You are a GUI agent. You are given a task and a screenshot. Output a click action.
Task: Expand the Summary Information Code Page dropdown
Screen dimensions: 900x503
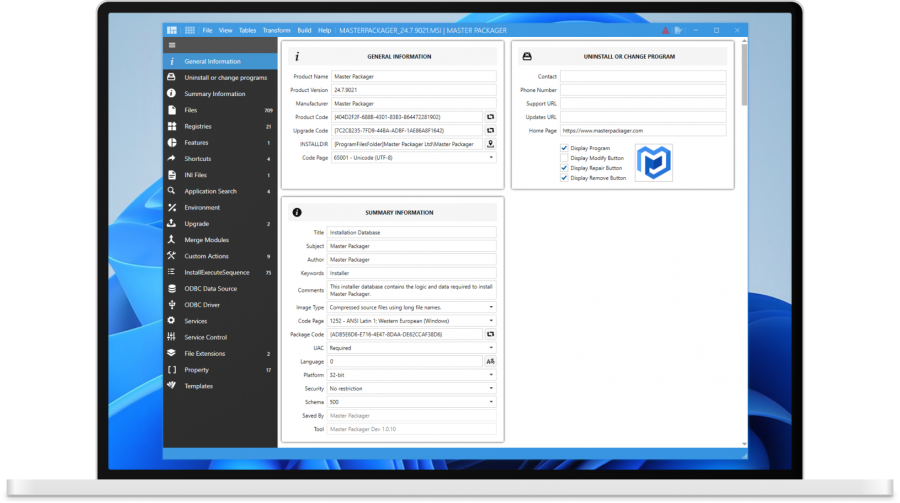491,321
